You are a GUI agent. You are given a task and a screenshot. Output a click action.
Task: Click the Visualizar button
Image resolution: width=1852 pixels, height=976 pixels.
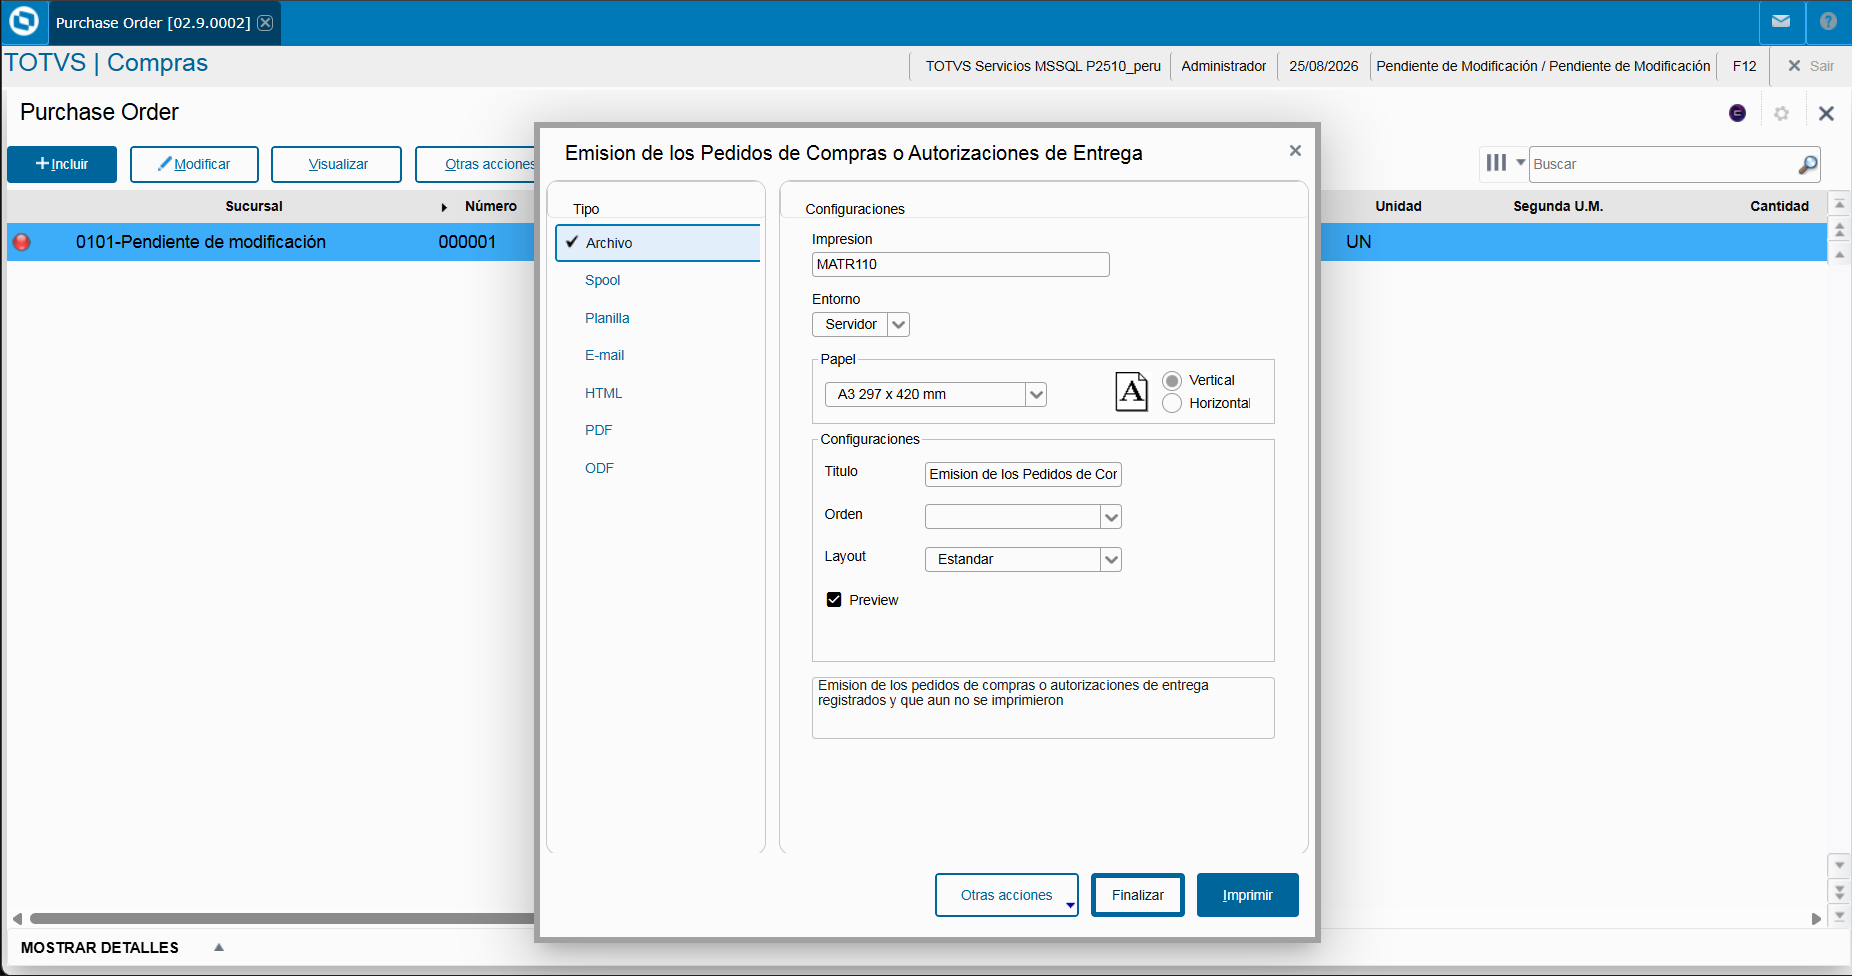click(x=336, y=164)
